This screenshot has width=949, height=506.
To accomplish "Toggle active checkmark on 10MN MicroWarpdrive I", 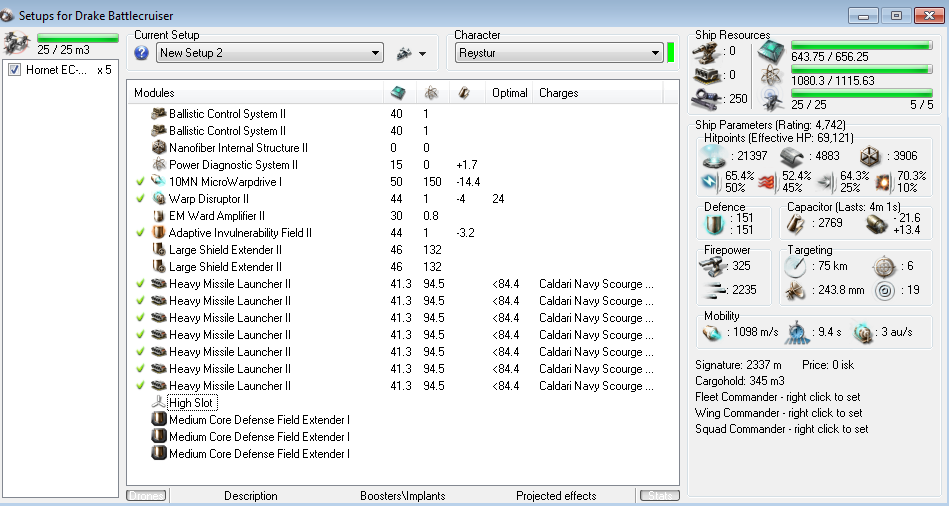I will (140, 182).
